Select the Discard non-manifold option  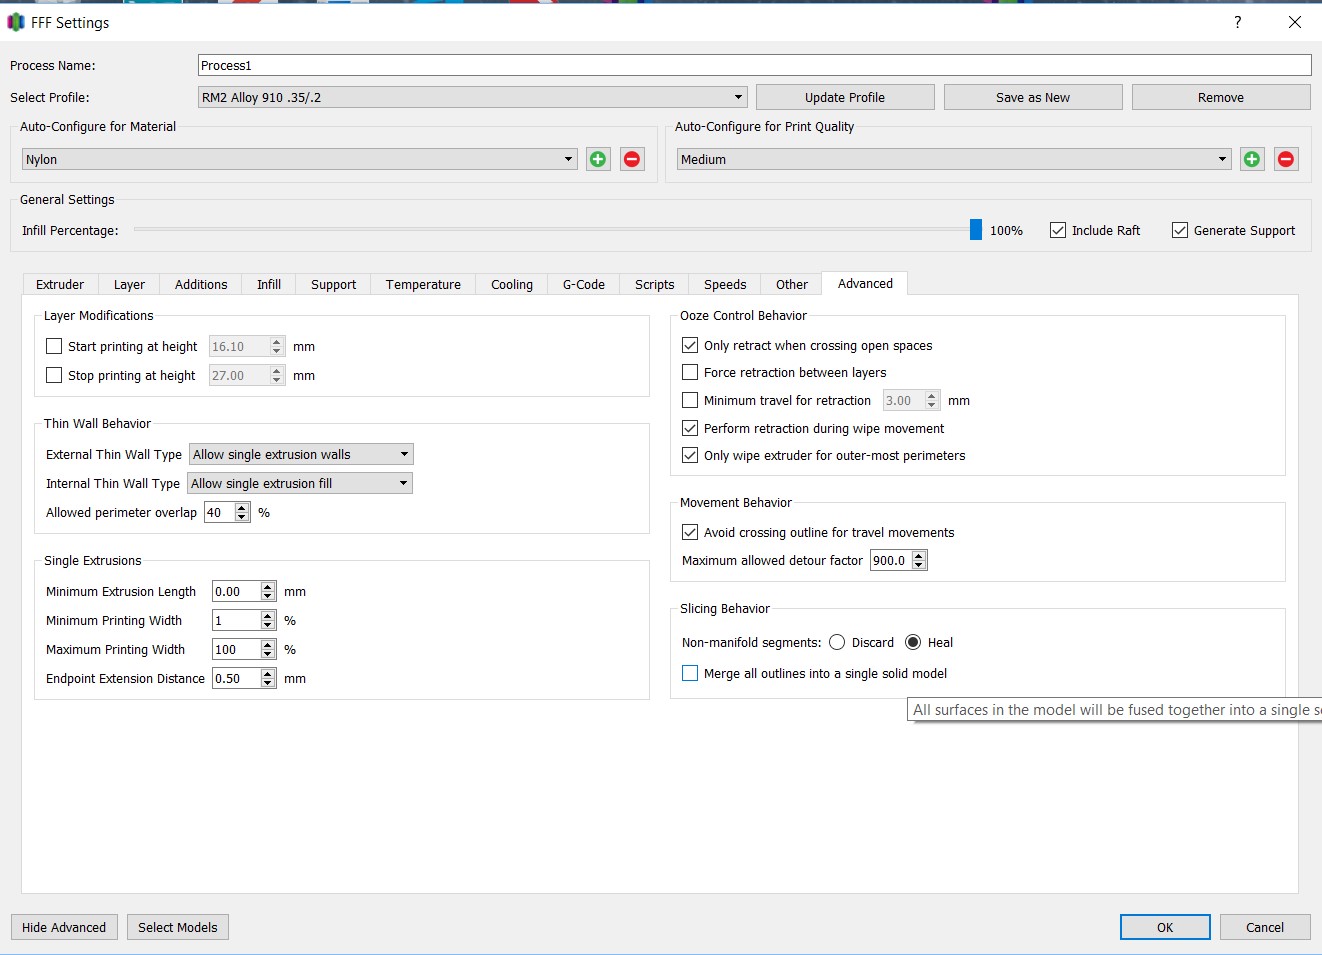click(x=837, y=642)
